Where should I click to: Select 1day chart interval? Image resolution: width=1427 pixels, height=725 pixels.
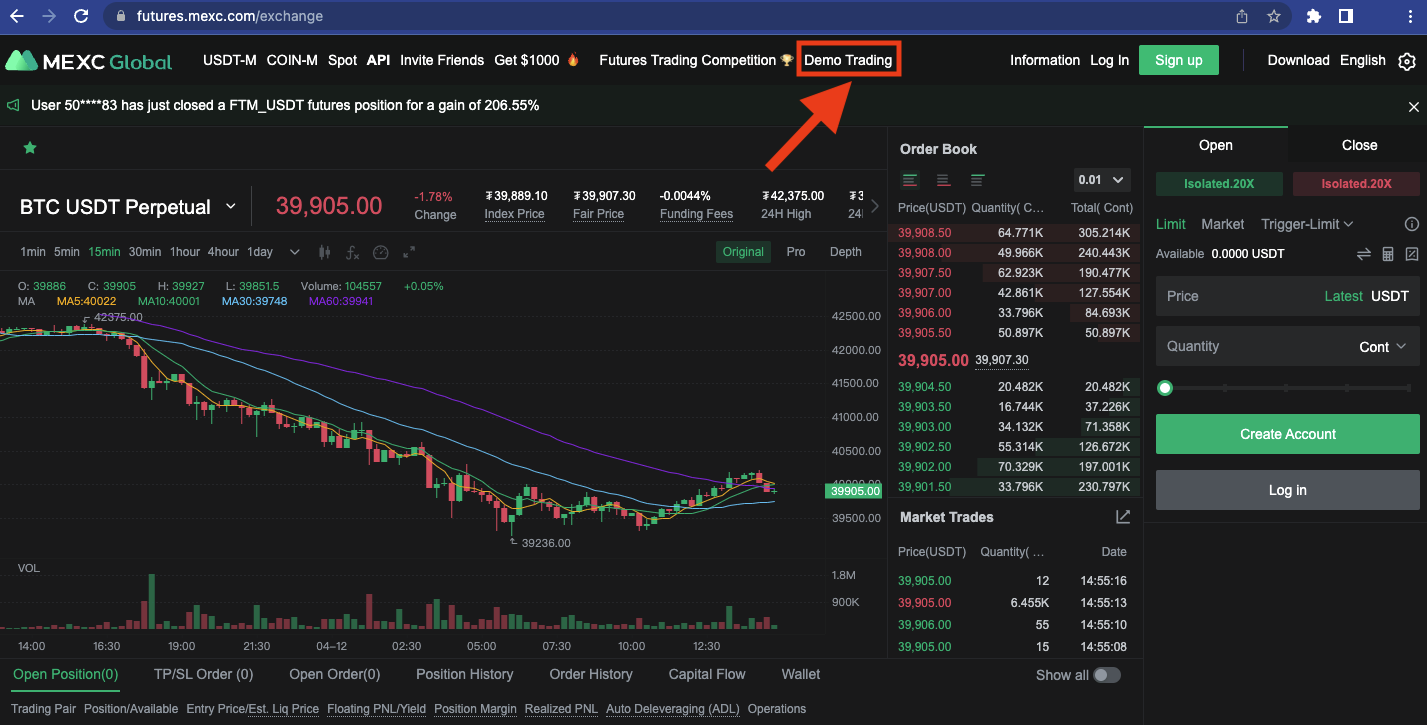tap(260, 252)
